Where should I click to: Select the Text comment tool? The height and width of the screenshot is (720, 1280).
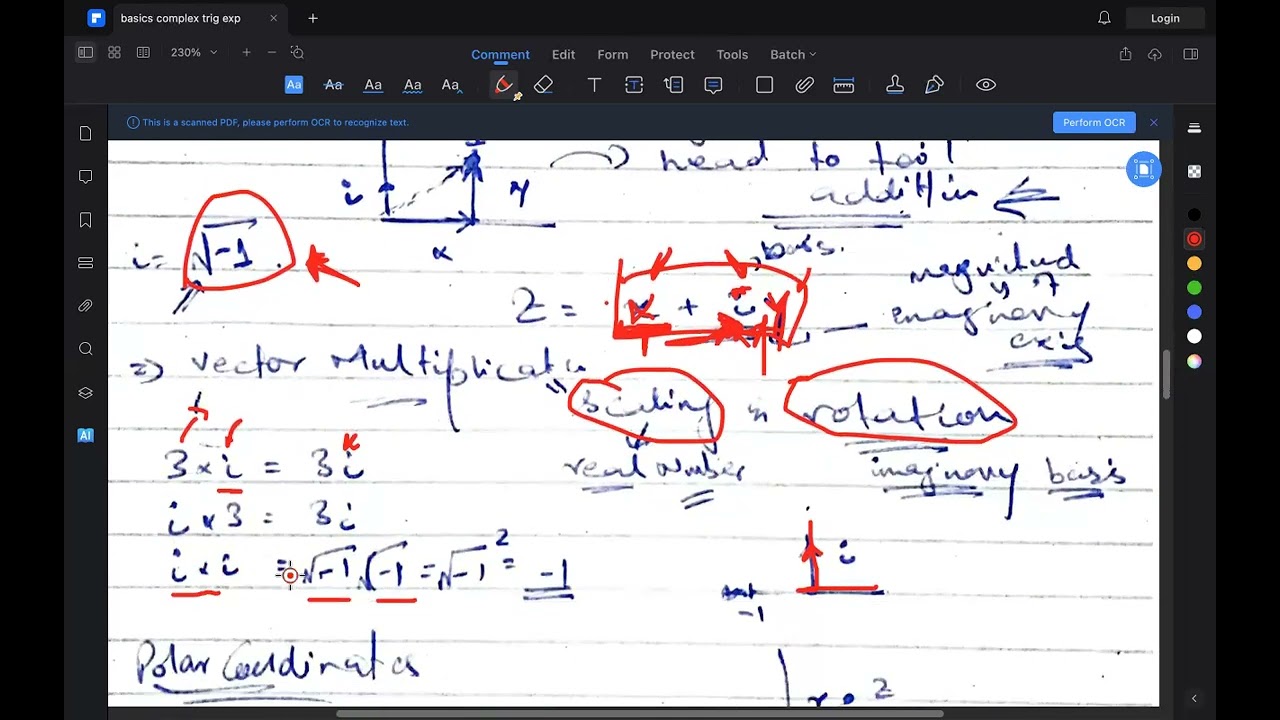[x=594, y=85]
